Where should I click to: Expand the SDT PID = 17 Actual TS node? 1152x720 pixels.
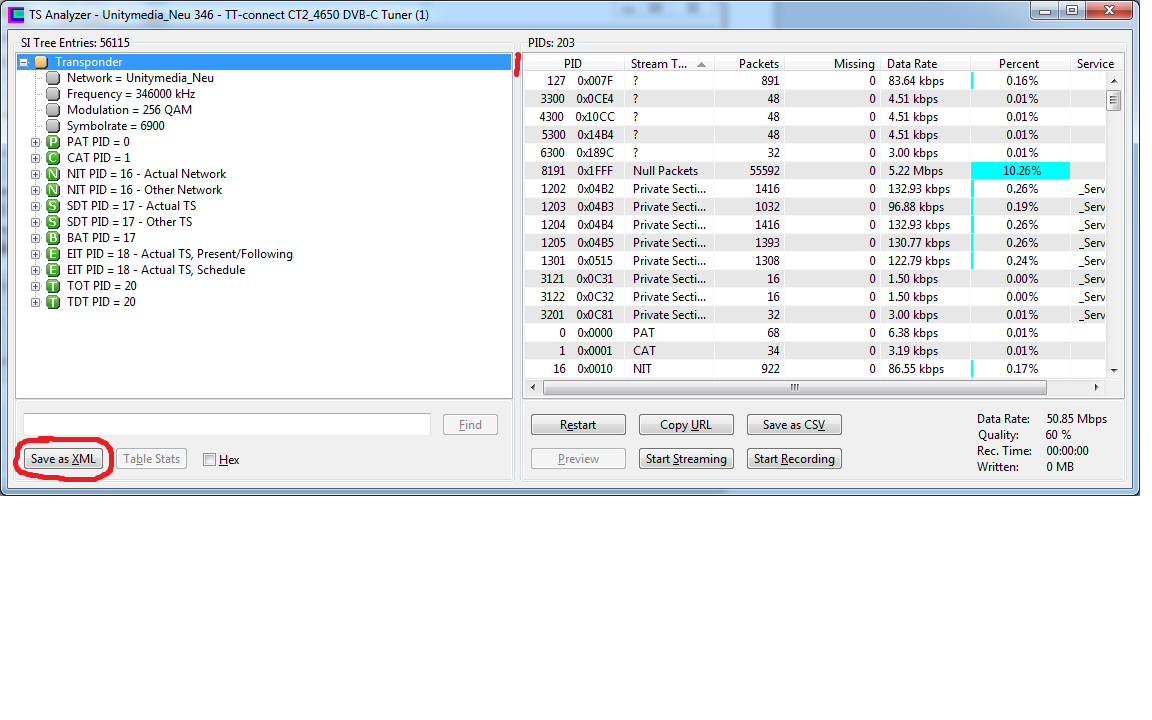click(36, 206)
